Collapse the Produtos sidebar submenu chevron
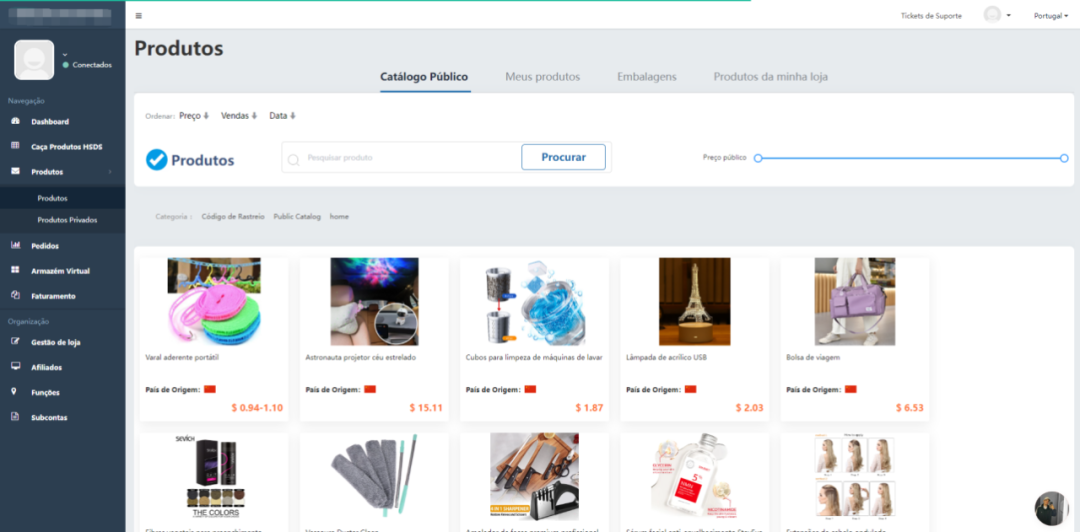This screenshot has width=1080, height=532. coord(110,172)
